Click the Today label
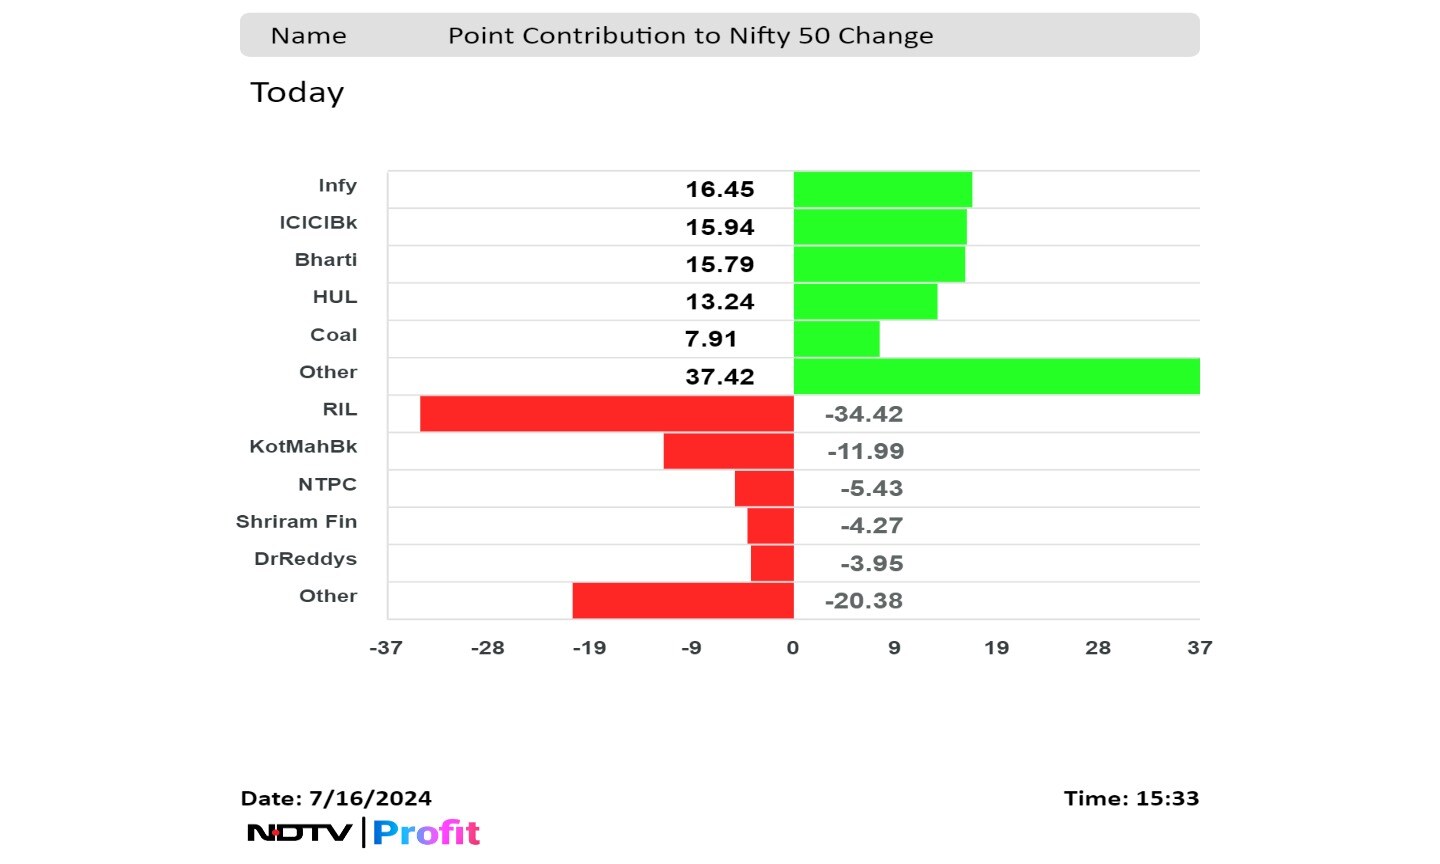1440x864 pixels. (x=297, y=92)
